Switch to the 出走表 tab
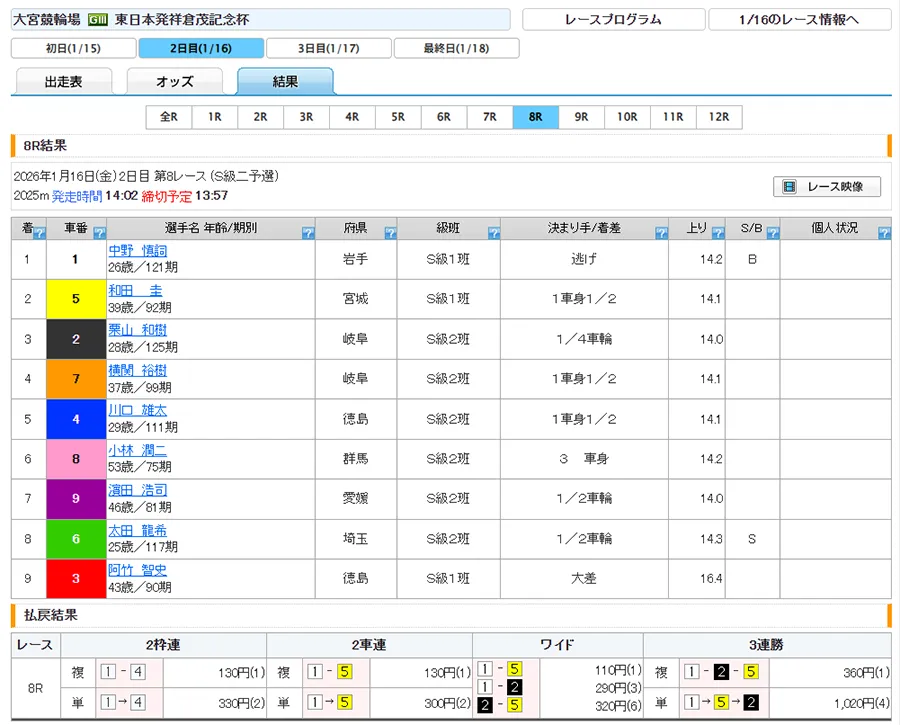The image size is (900, 725). point(64,82)
